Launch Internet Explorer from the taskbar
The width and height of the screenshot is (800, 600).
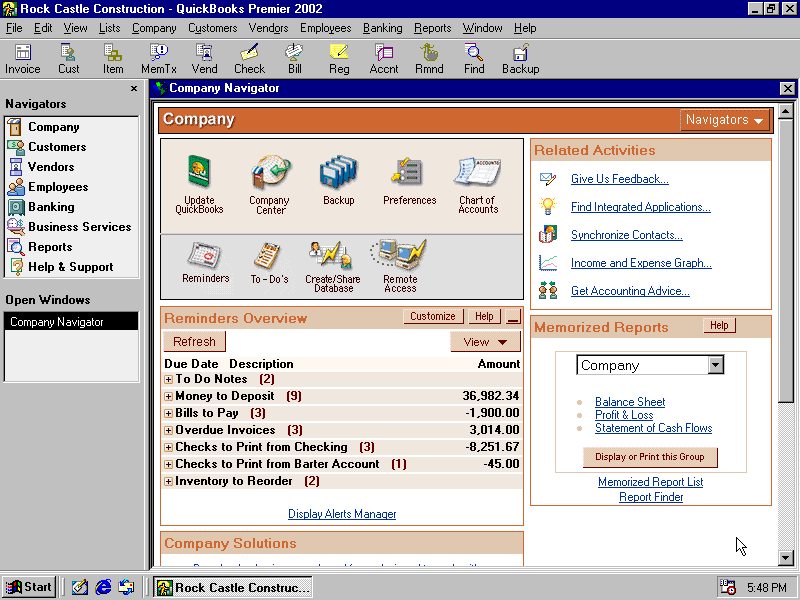point(103,588)
